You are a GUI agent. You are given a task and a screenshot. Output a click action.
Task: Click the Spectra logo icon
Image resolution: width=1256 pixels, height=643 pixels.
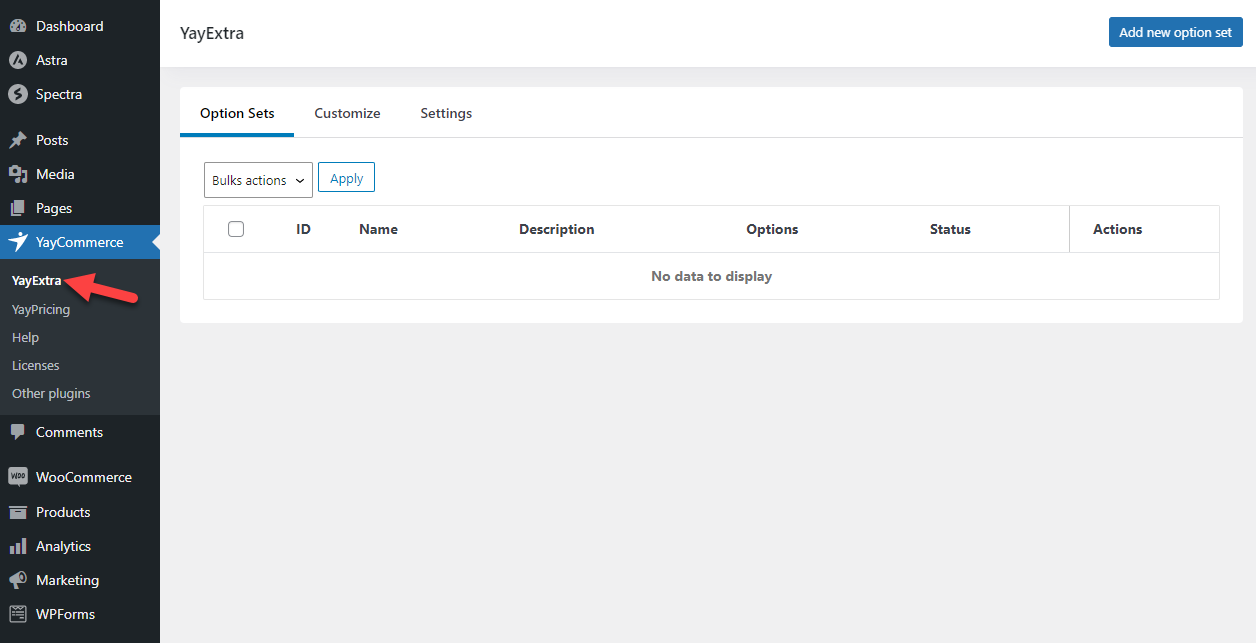point(18,94)
